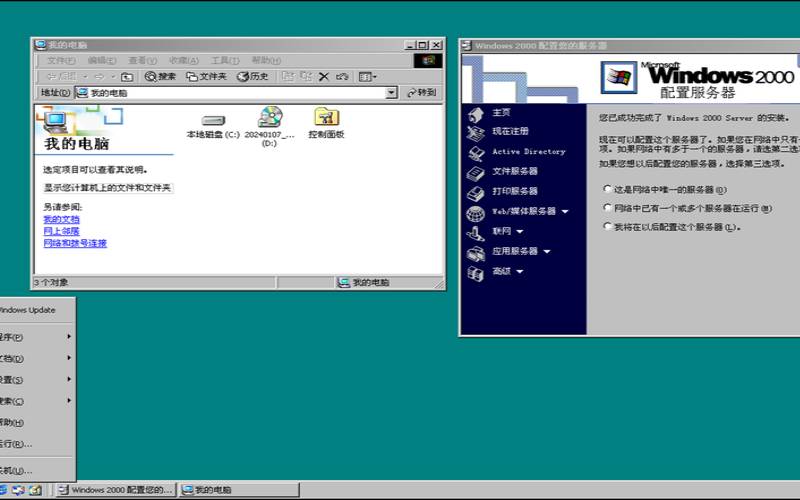Click the 网上邻居 link
This screenshot has width=800, height=500.
tap(61, 231)
